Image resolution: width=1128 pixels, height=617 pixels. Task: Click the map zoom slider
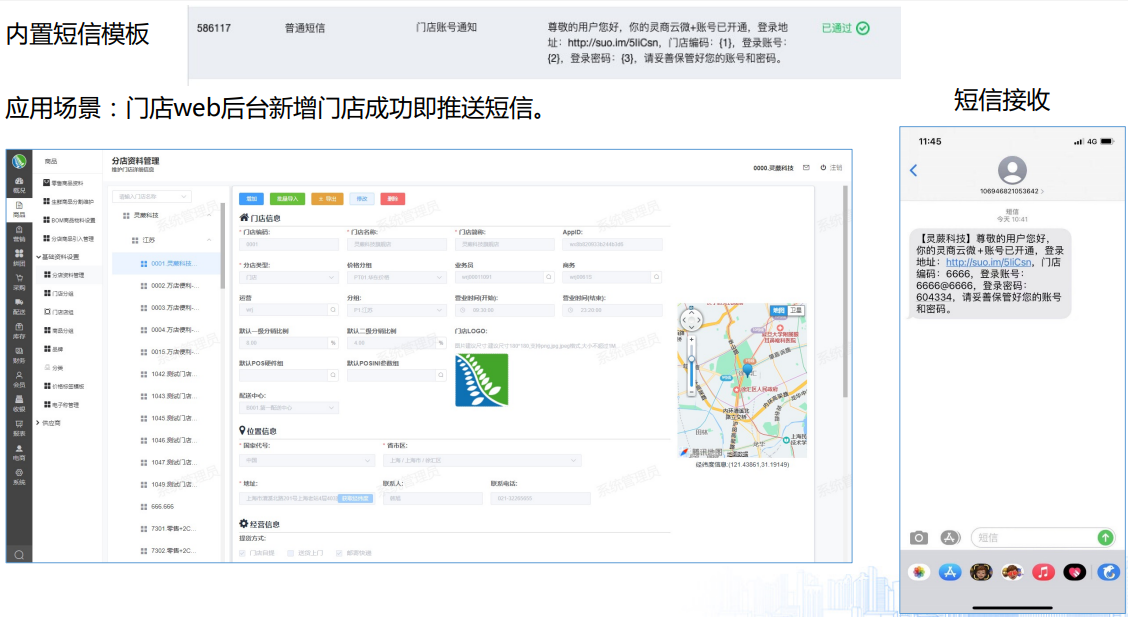691,372
